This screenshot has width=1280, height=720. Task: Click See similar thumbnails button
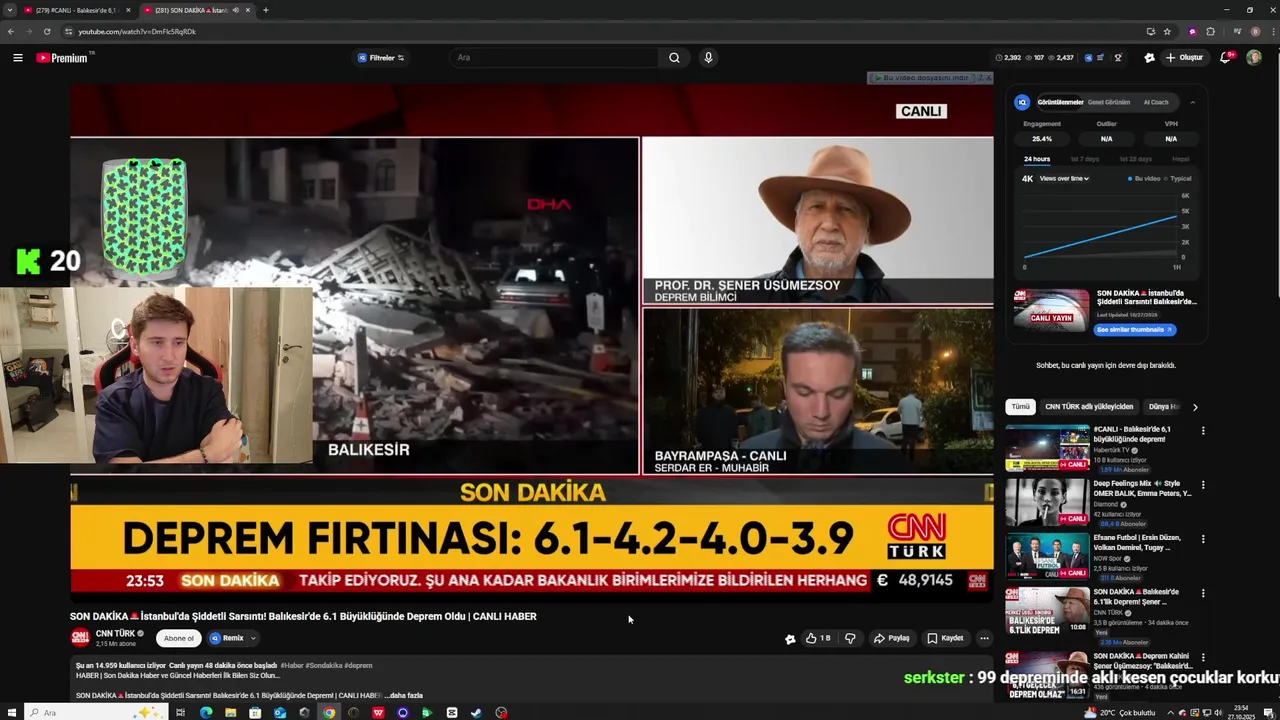pos(1134,330)
